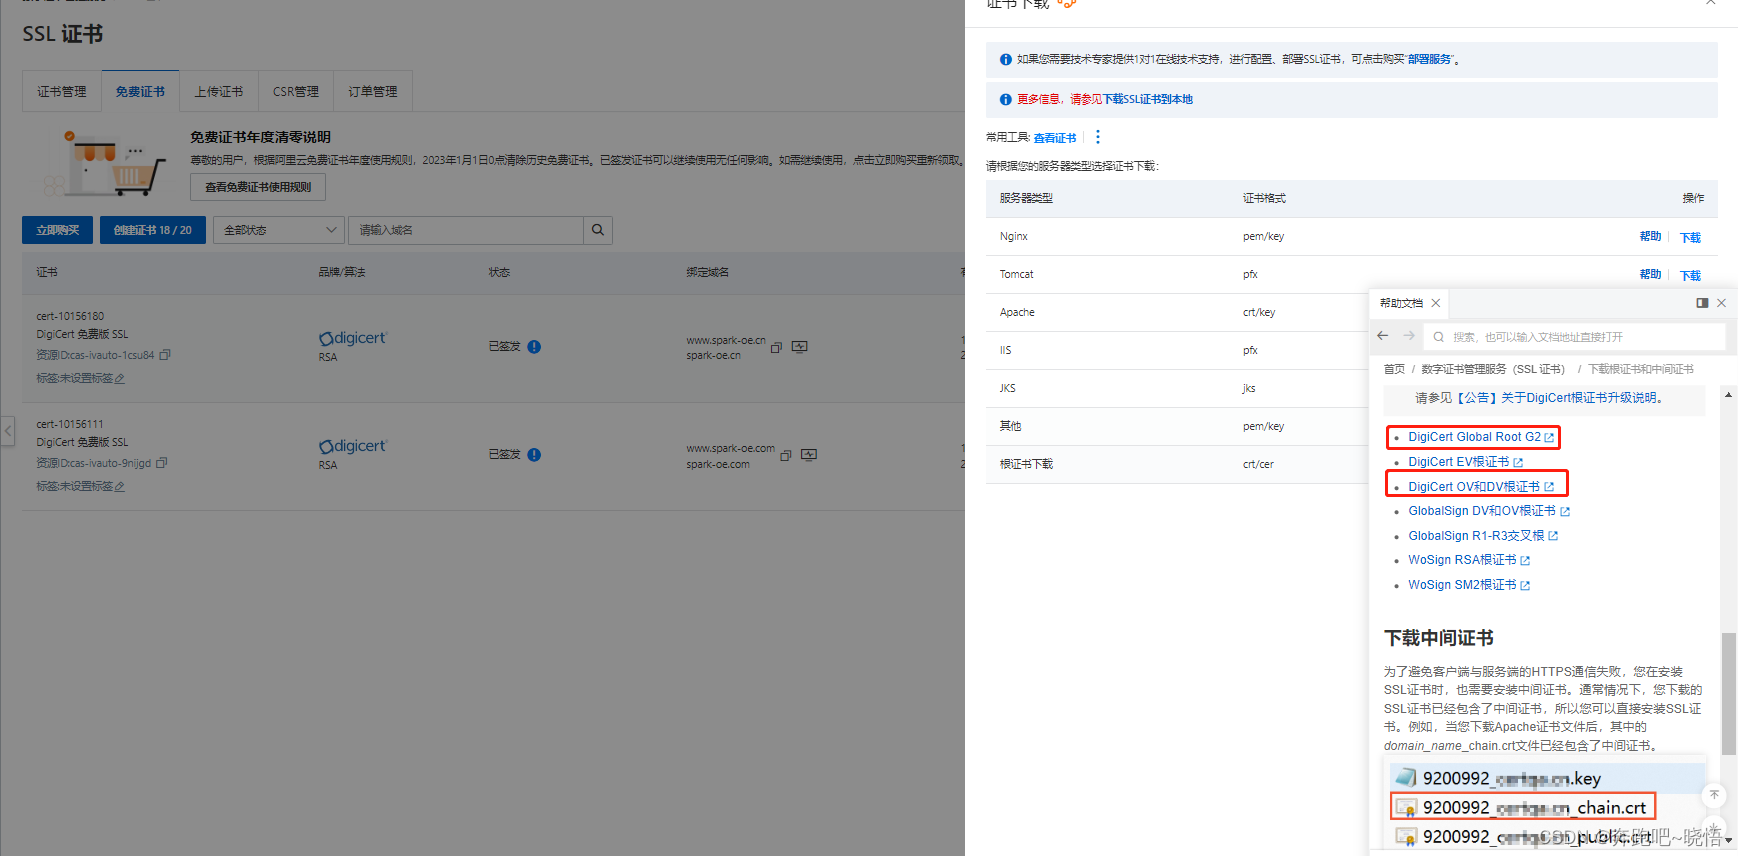Click 创建证书 18 / 20 button
This screenshot has height=856, width=1738.
coord(152,230)
